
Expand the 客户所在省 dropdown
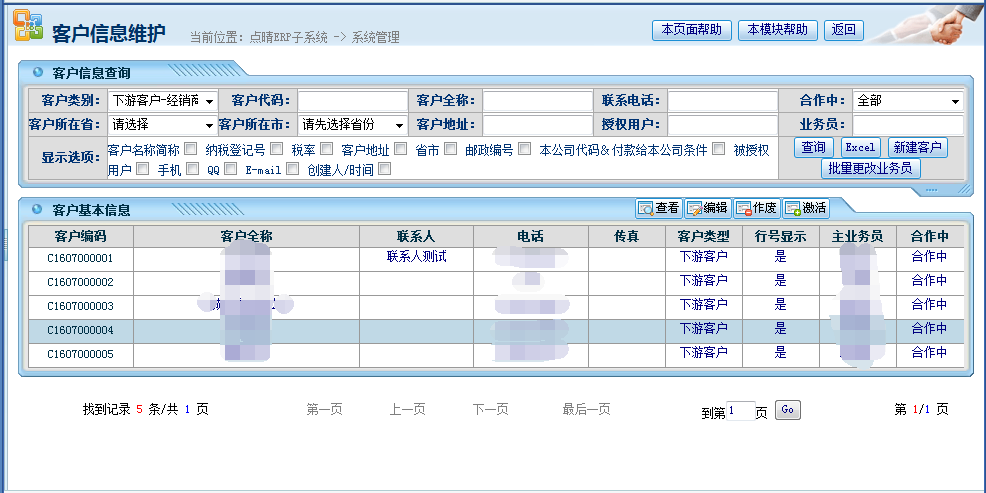click(x=162, y=125)
